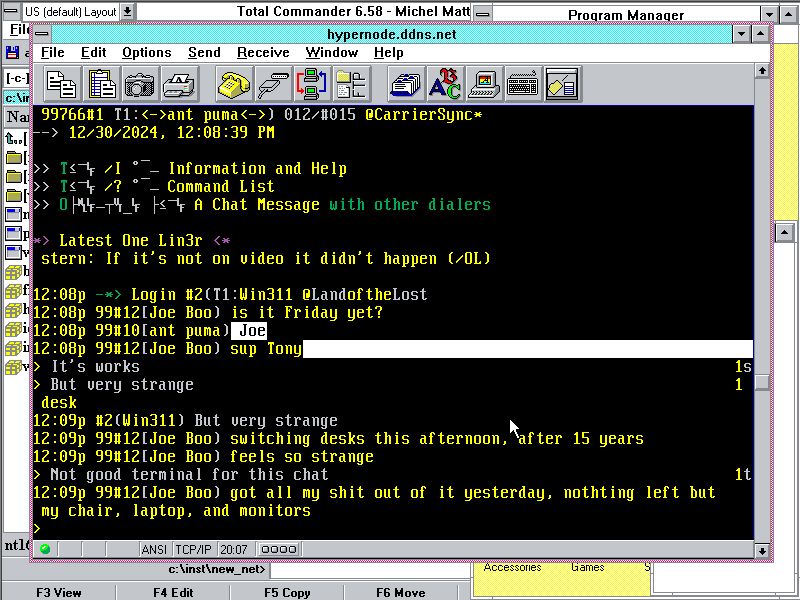
Task: Open the hypernode.ddns.net window control menu
Action: pyautogui.click(x=41, y=33)
